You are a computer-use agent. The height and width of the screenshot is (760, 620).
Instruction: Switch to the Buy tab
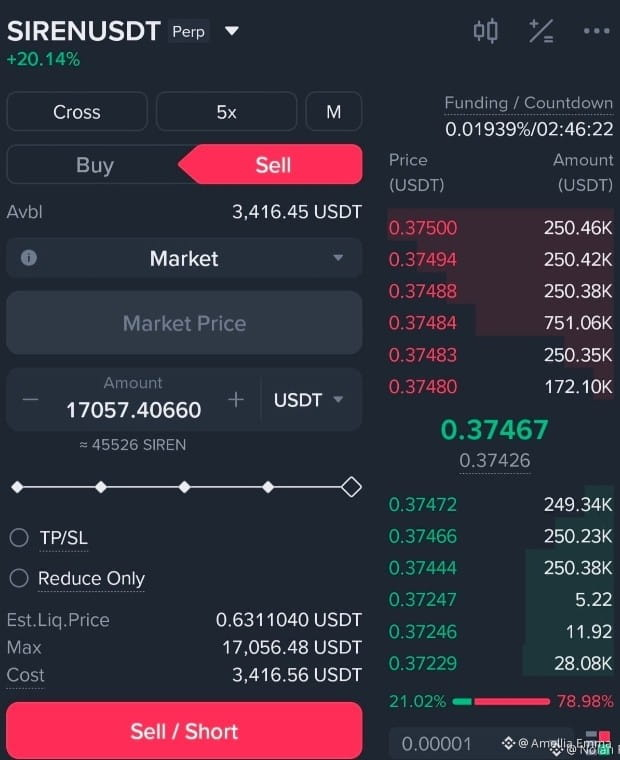95,165
